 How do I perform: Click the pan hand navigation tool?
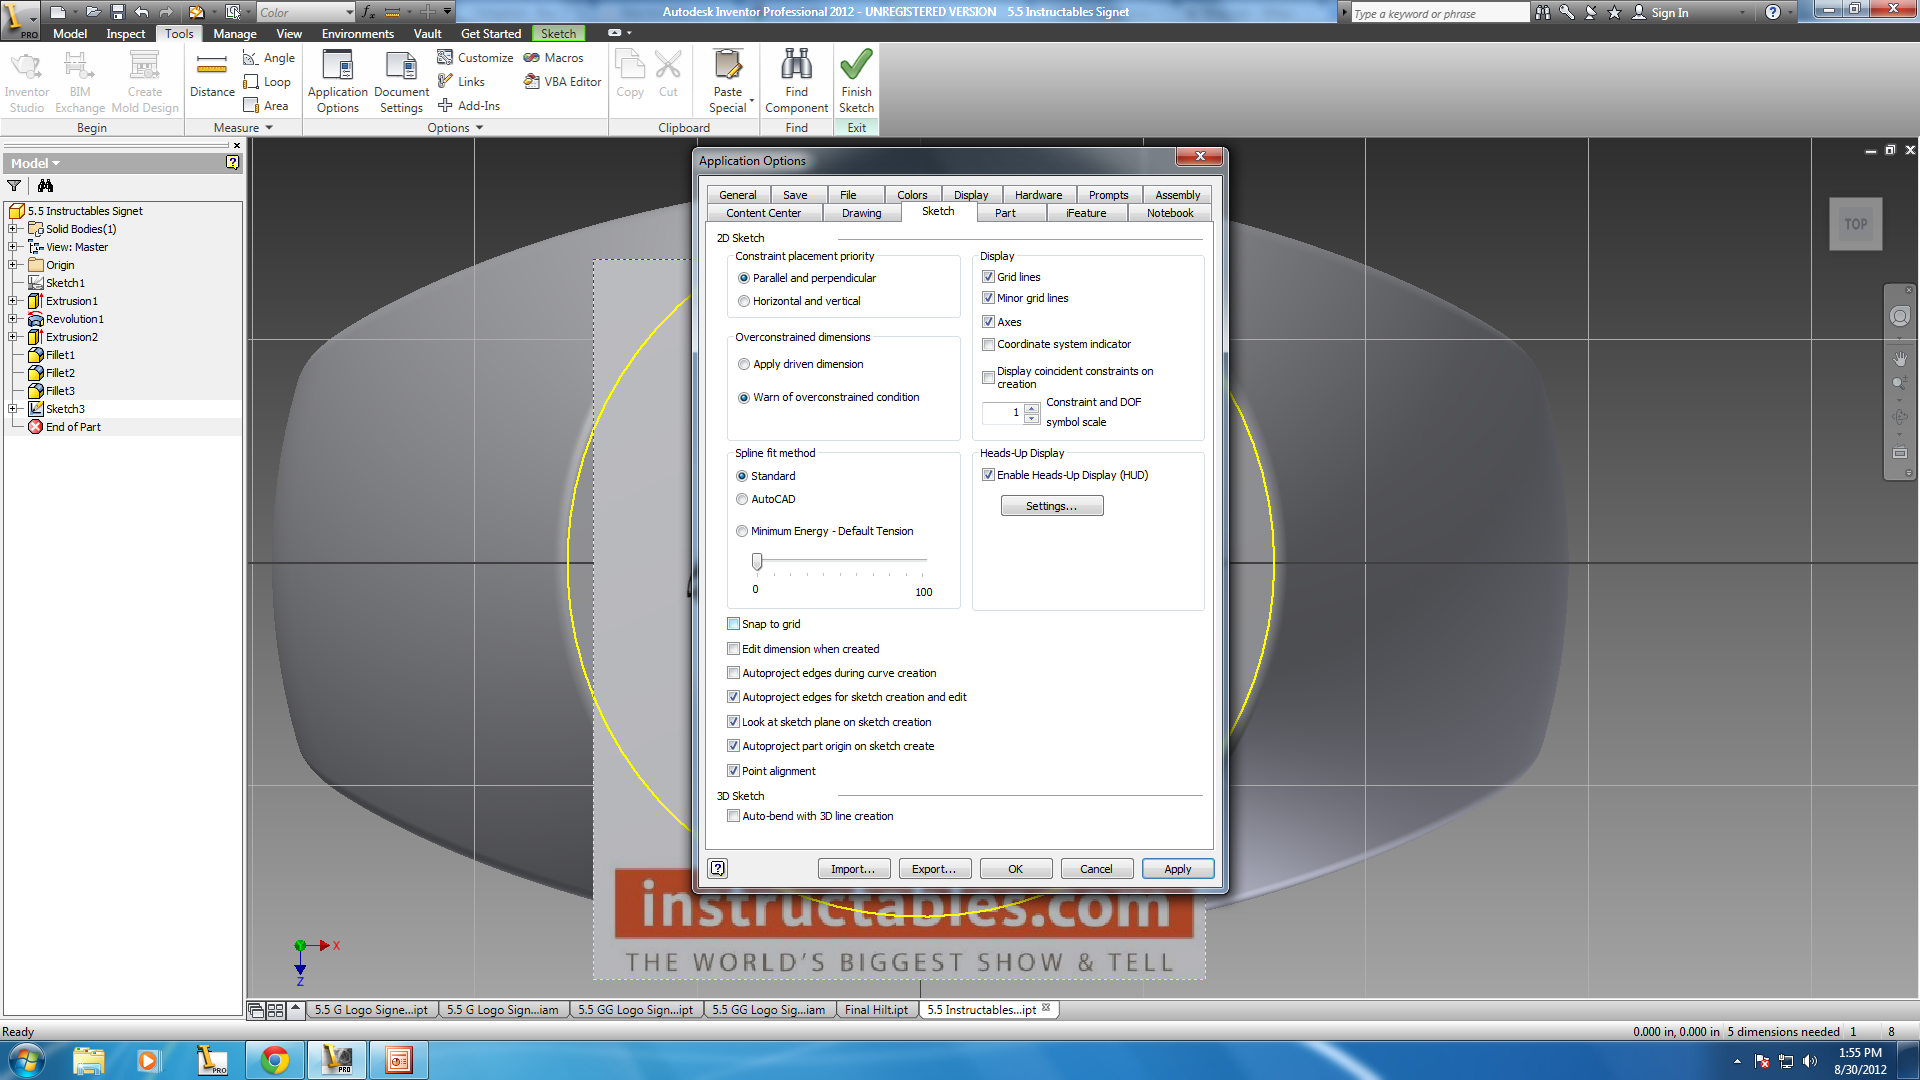[1900, 358]
